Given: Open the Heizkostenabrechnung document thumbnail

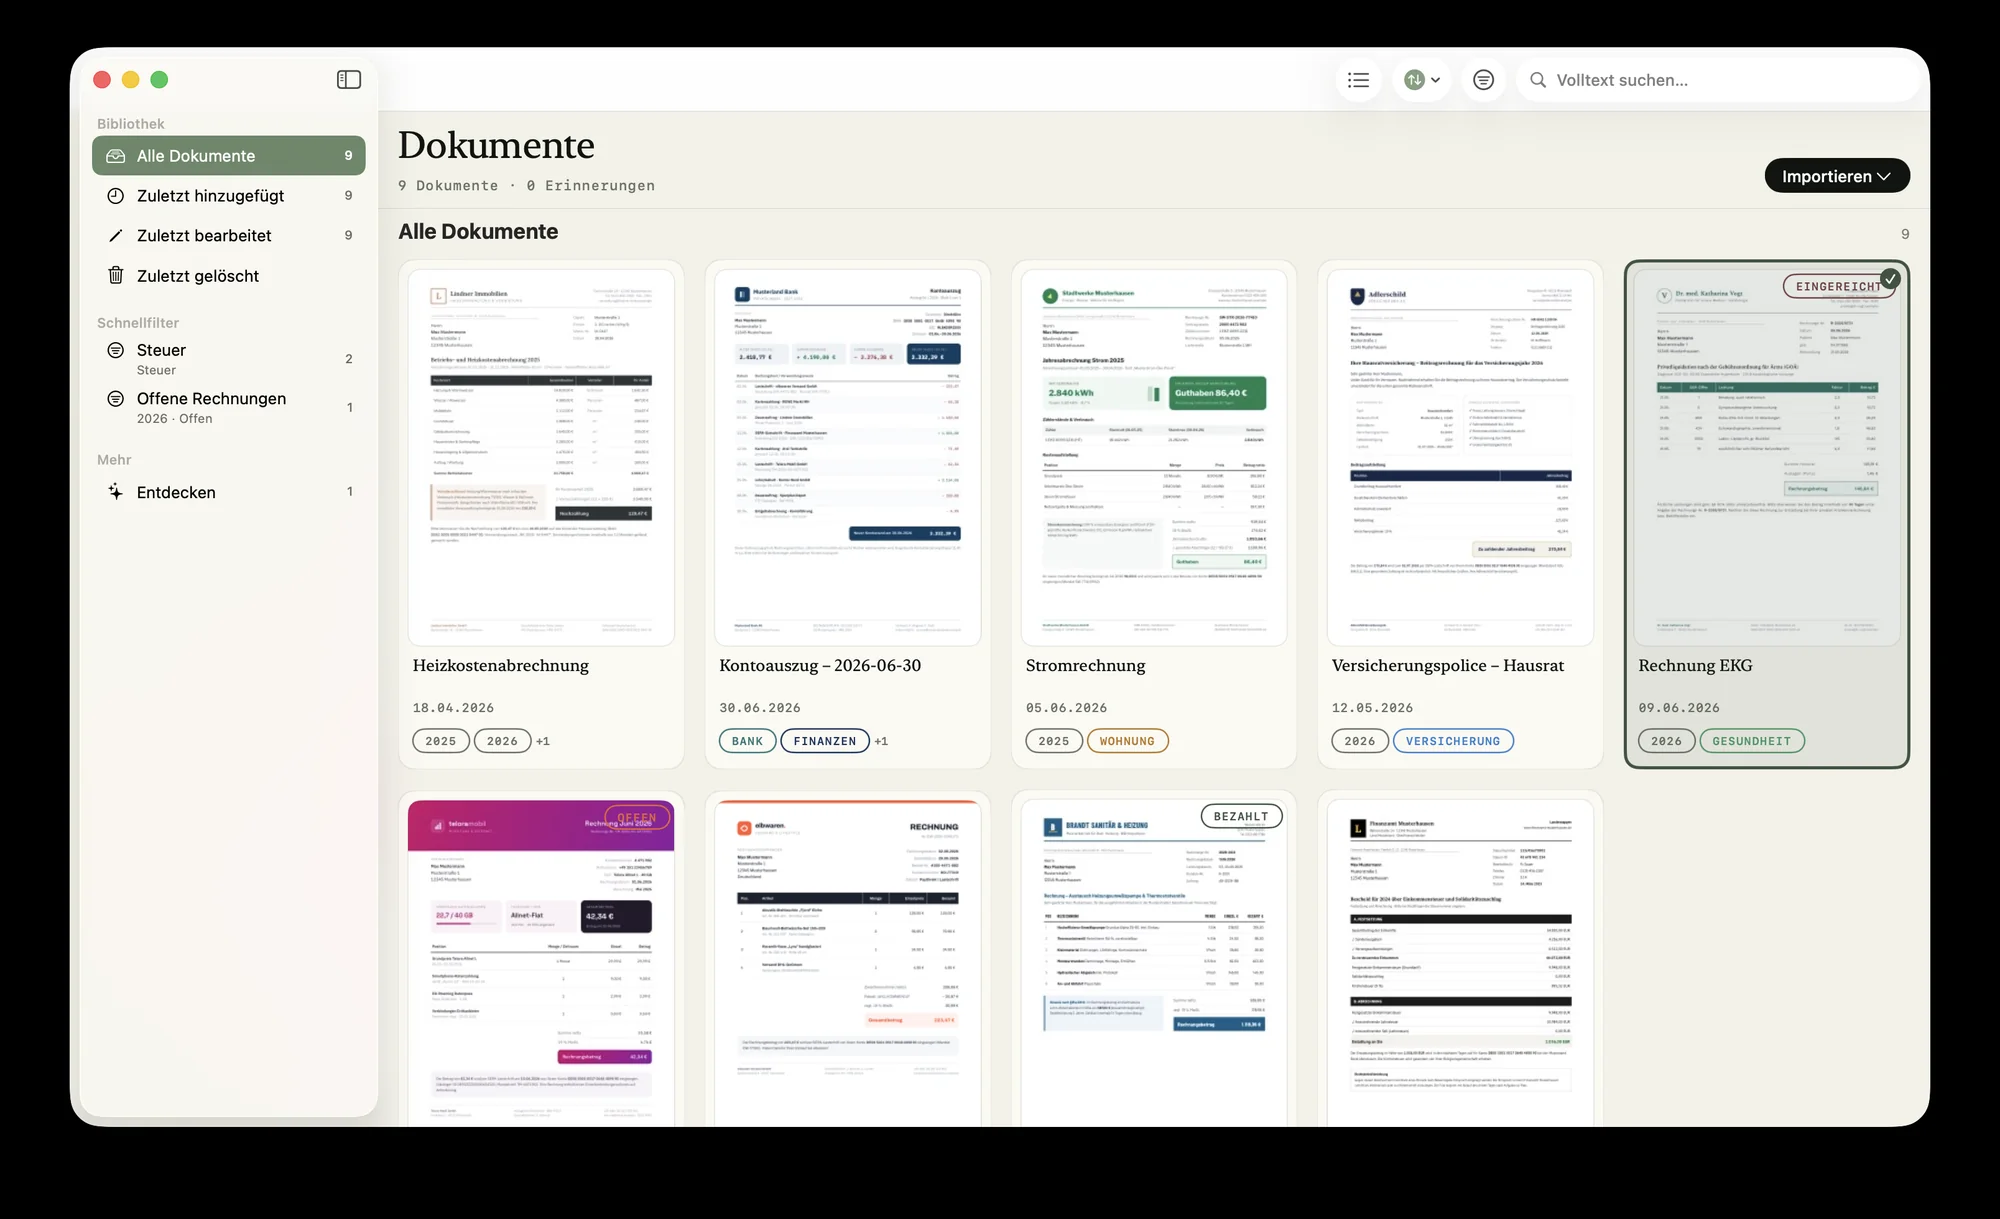Looking at the screenshot, I should (x=541, y=458).
